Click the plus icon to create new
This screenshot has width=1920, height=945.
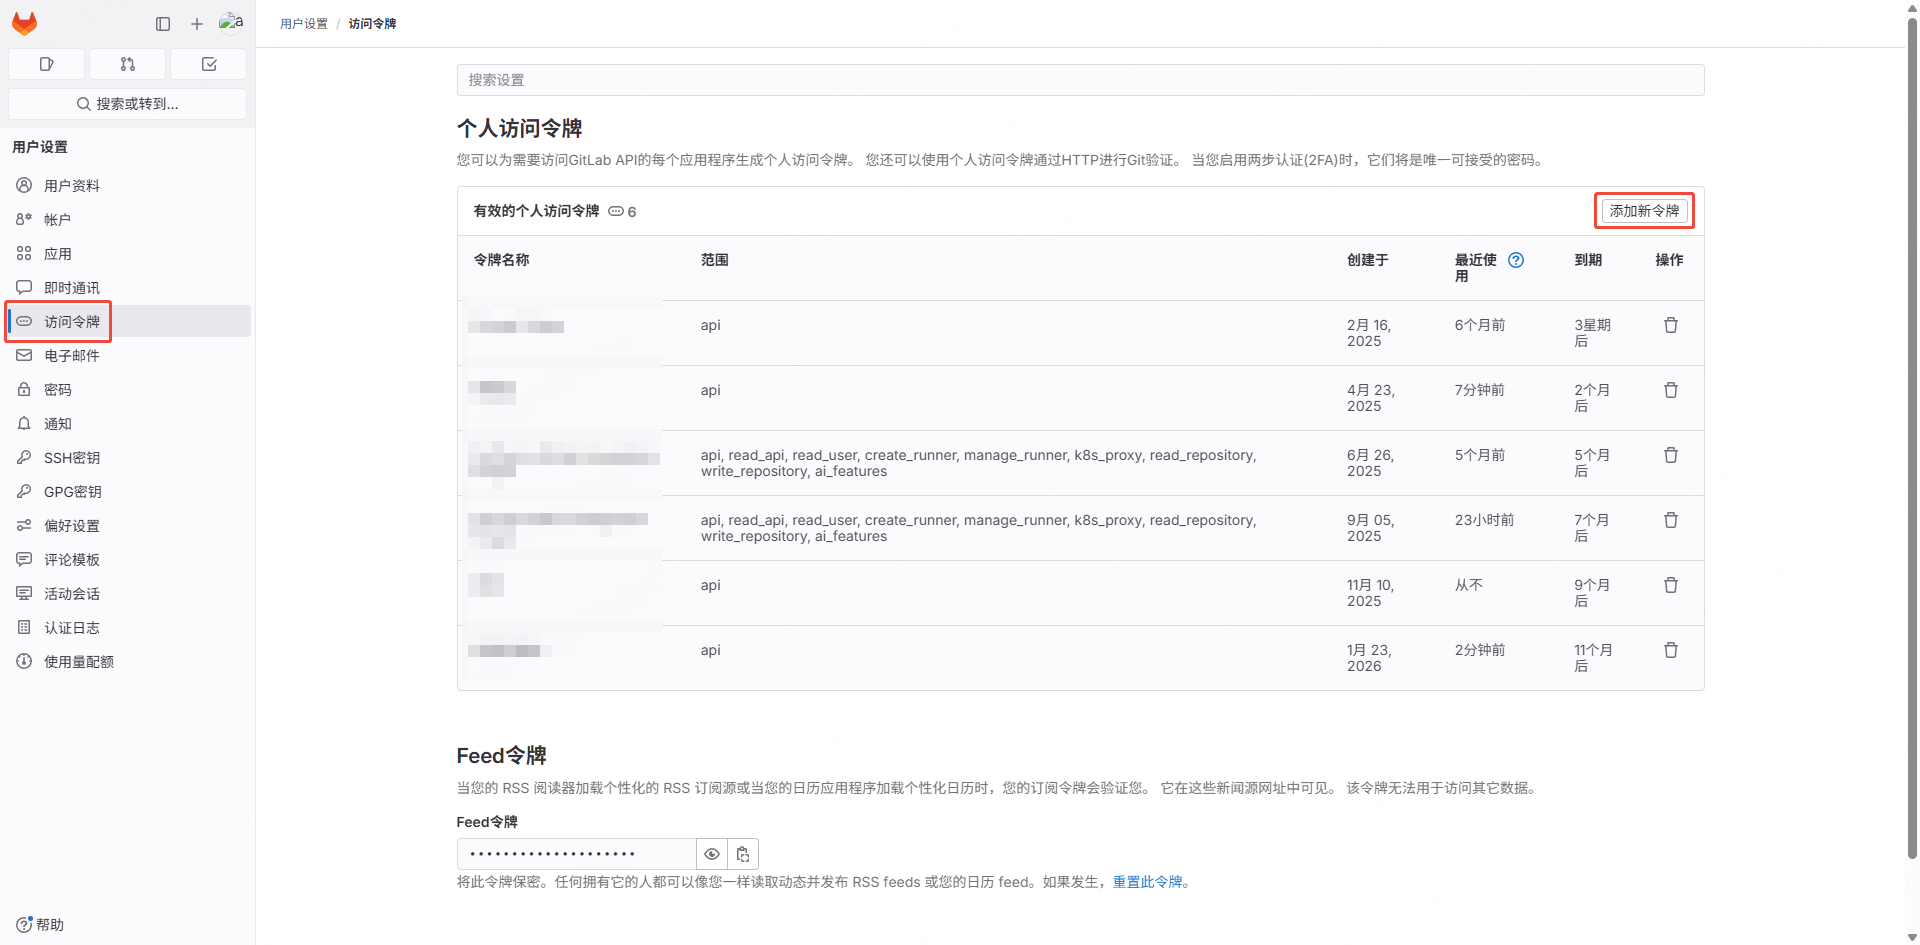tap(197, 24)
